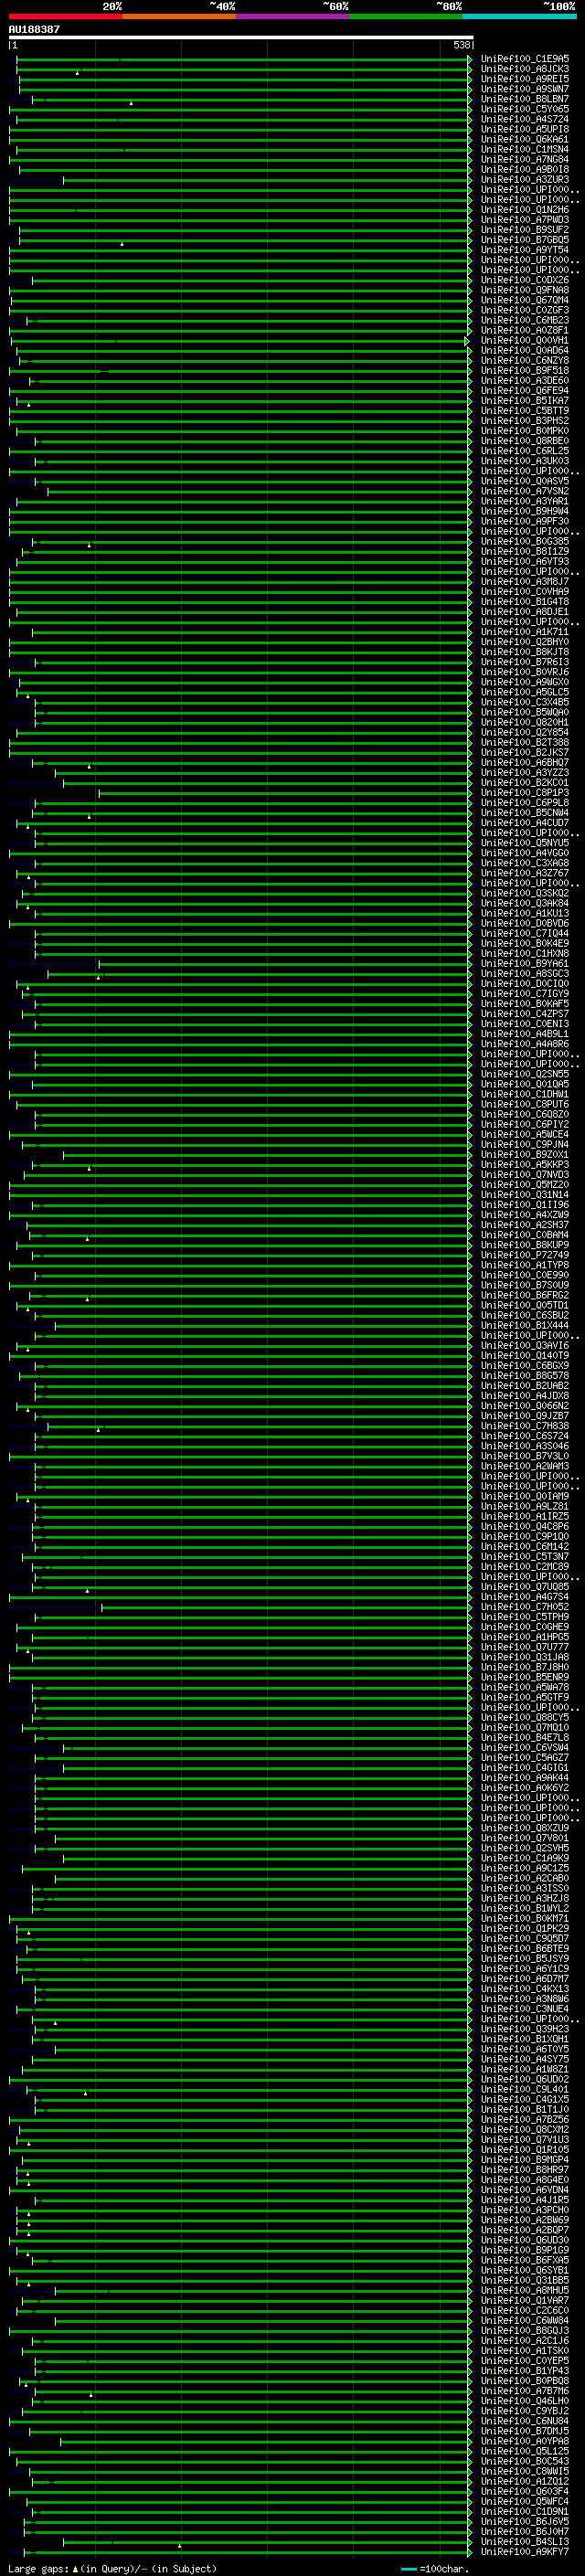Click the UniRef100_Q7NVD3 label
Screen dimensions: 585x2576
[524, 1175]
